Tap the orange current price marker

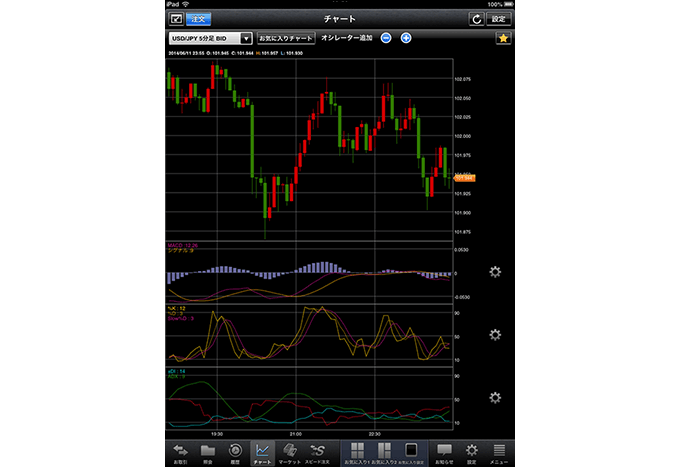pyautogui.click(x=463, y=177)
